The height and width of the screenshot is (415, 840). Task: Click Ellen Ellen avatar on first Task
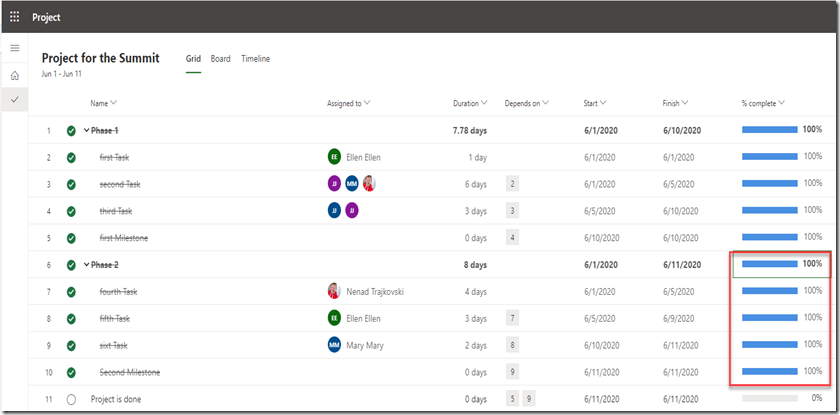coord(334,157)
